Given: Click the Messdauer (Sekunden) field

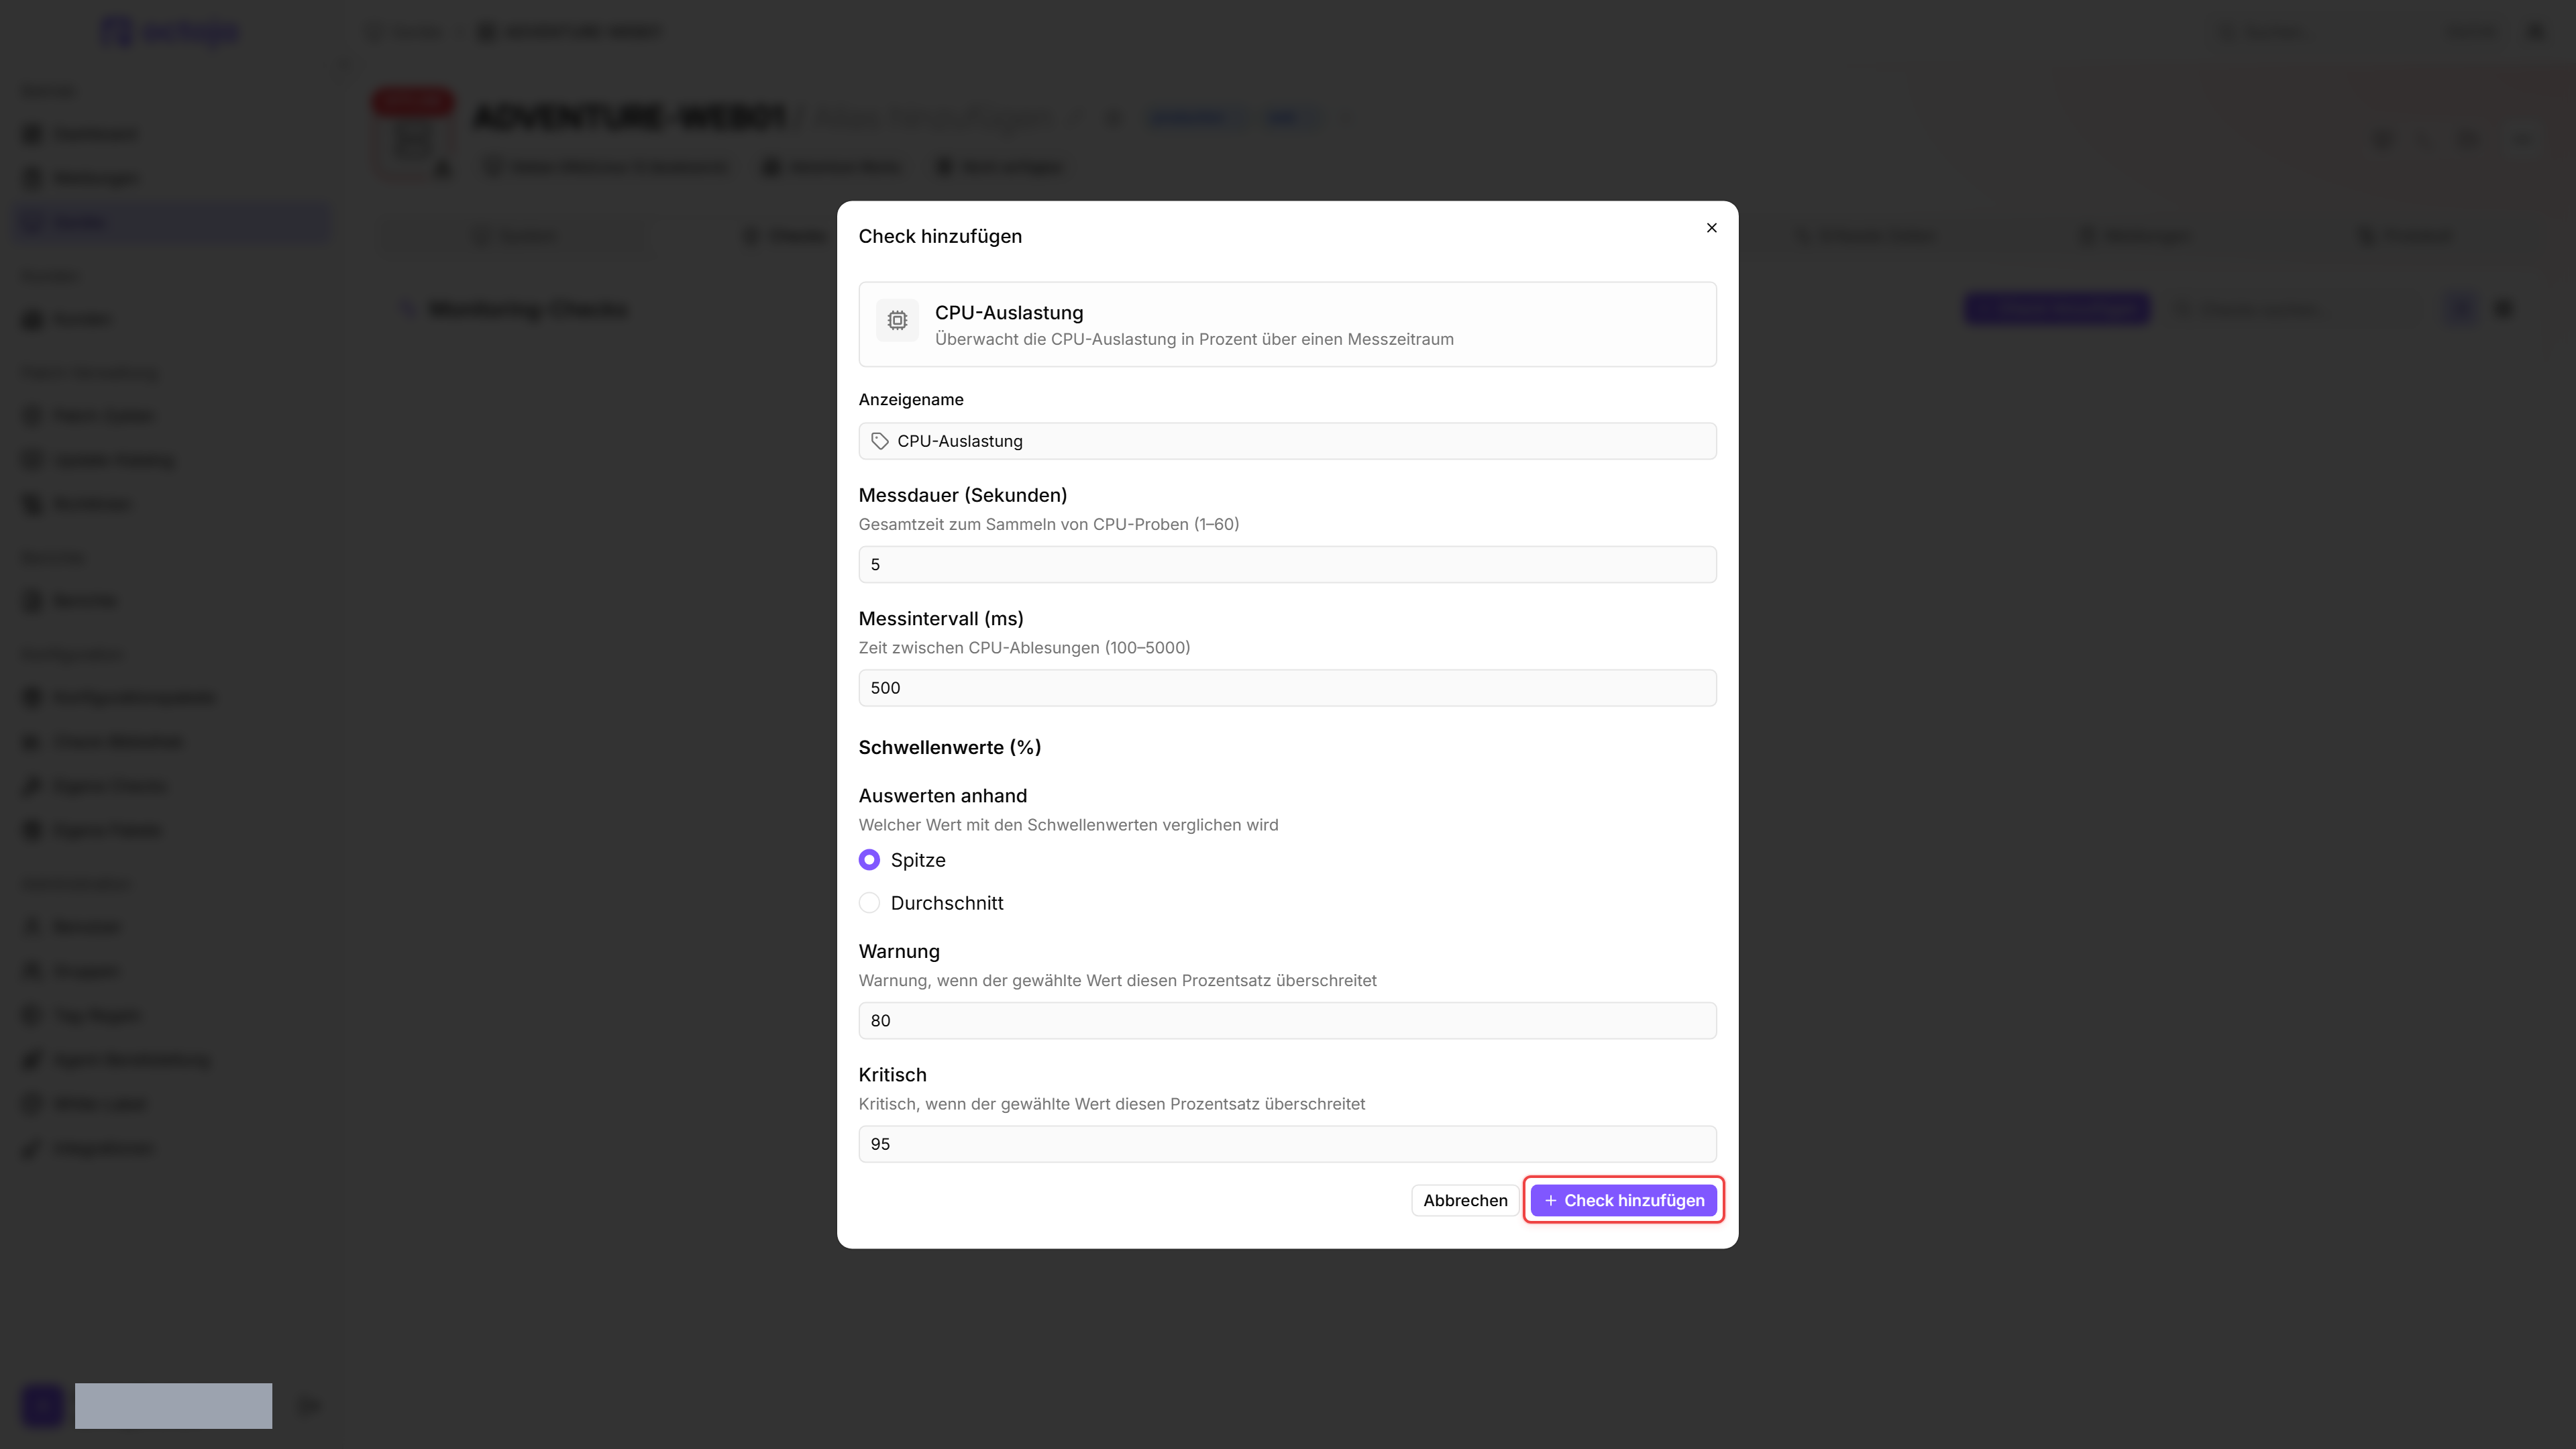Looking at the screenshot, I should [x=1287, y=564].
